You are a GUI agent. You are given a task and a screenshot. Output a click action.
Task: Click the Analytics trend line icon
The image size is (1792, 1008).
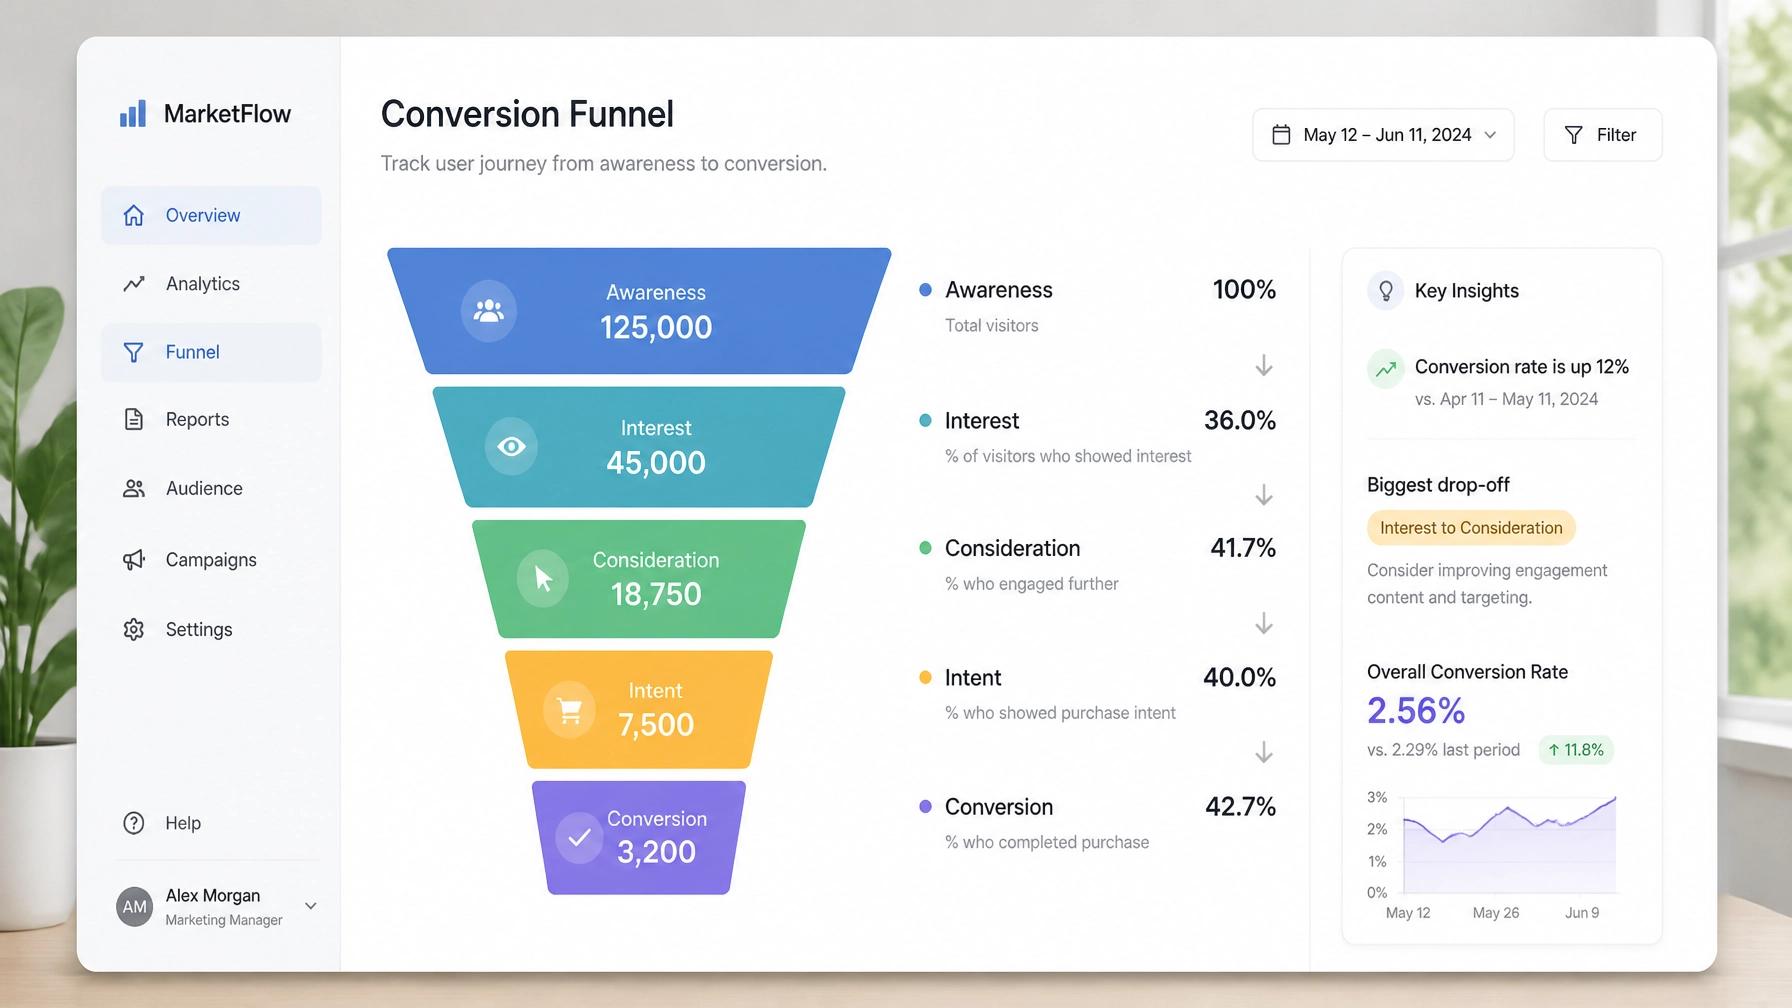pos(134,284)
